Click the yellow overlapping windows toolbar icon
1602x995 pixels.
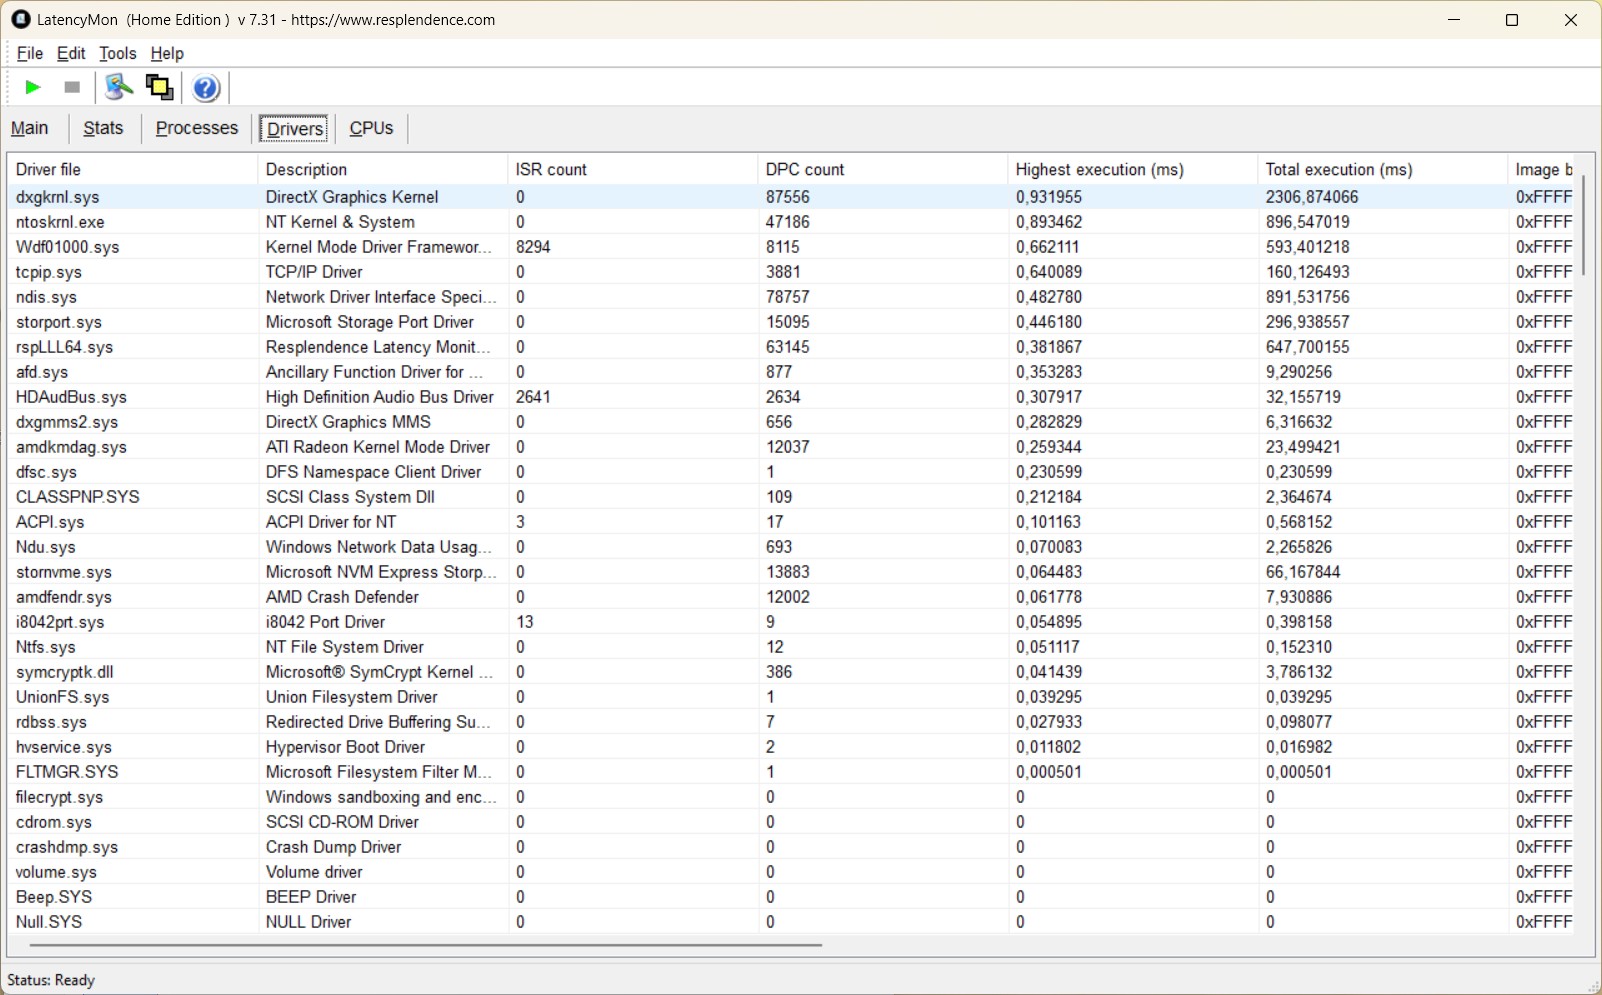pyautogui.click(x=159, y=88)
